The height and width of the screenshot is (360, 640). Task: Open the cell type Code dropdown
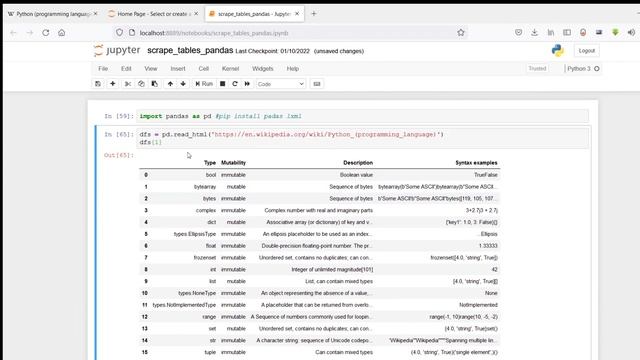280,84
